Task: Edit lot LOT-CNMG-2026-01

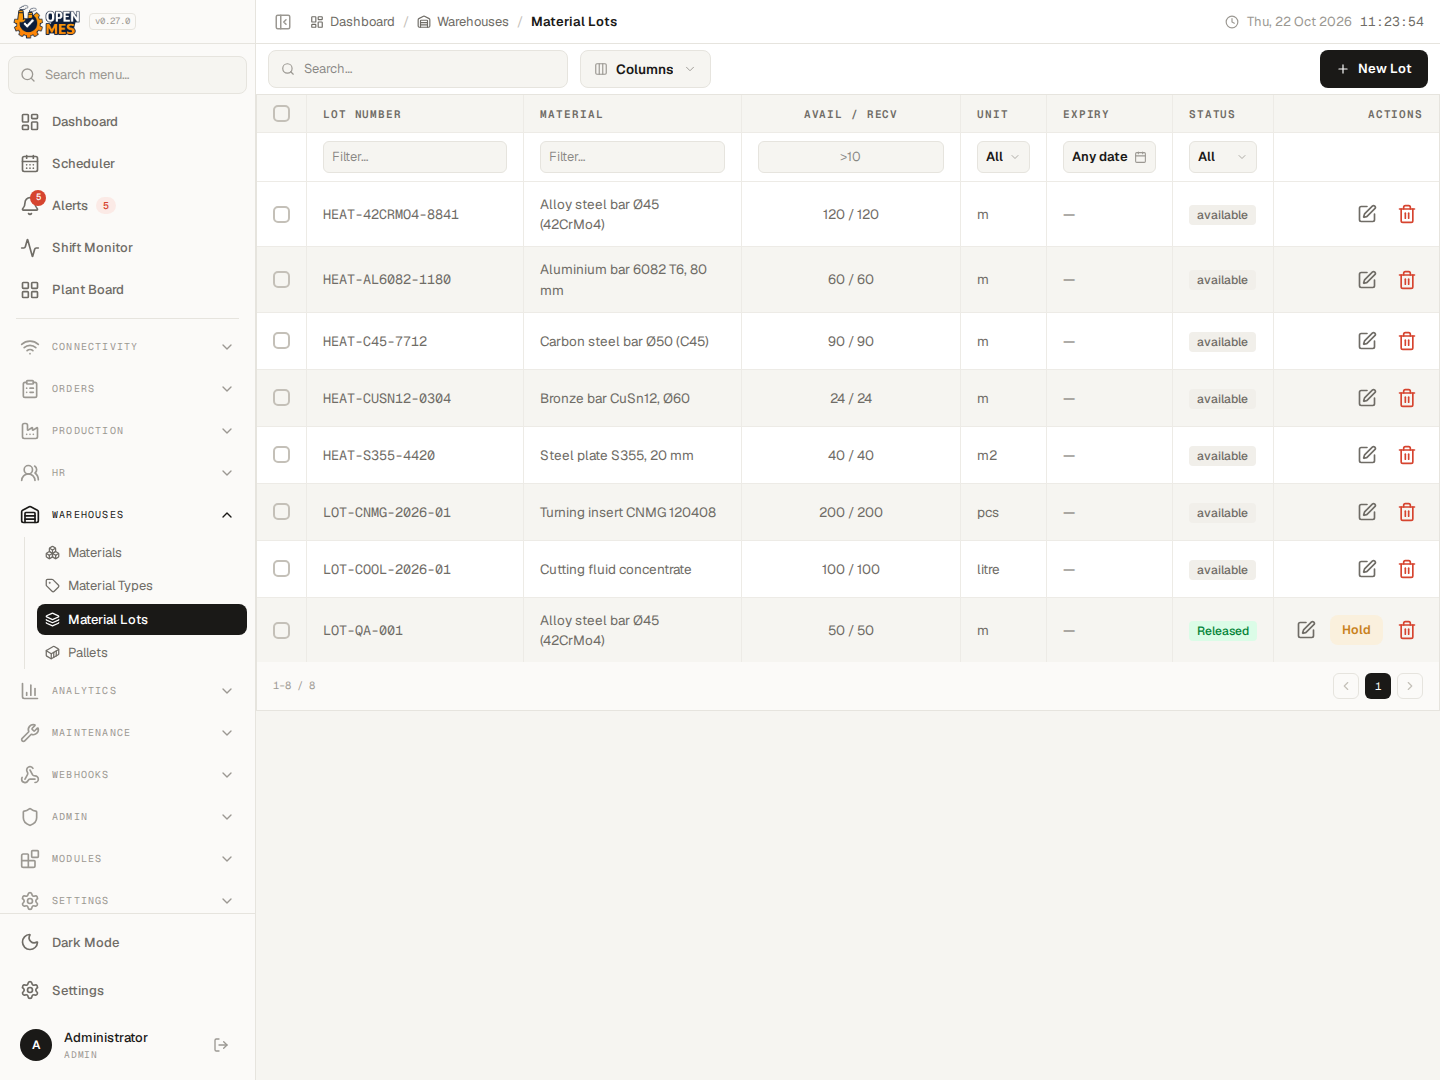Action: coord(1367,512)
